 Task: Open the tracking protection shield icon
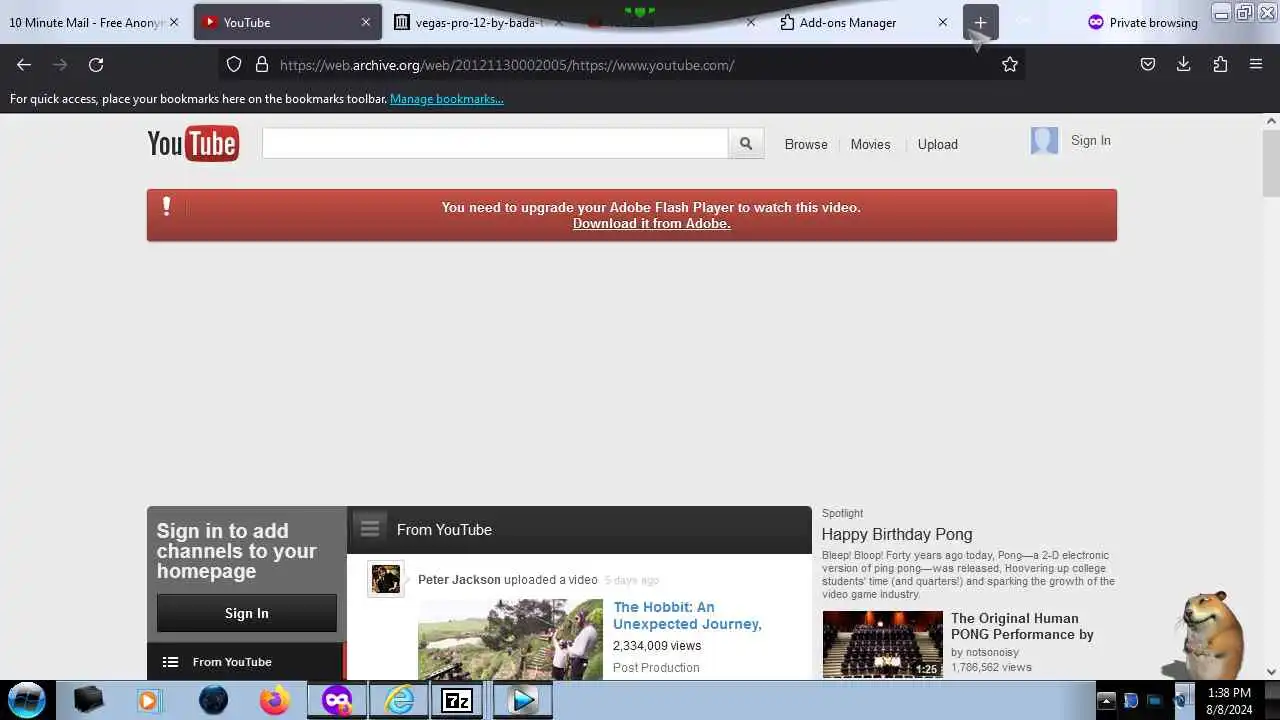click(x=234, y=64)
